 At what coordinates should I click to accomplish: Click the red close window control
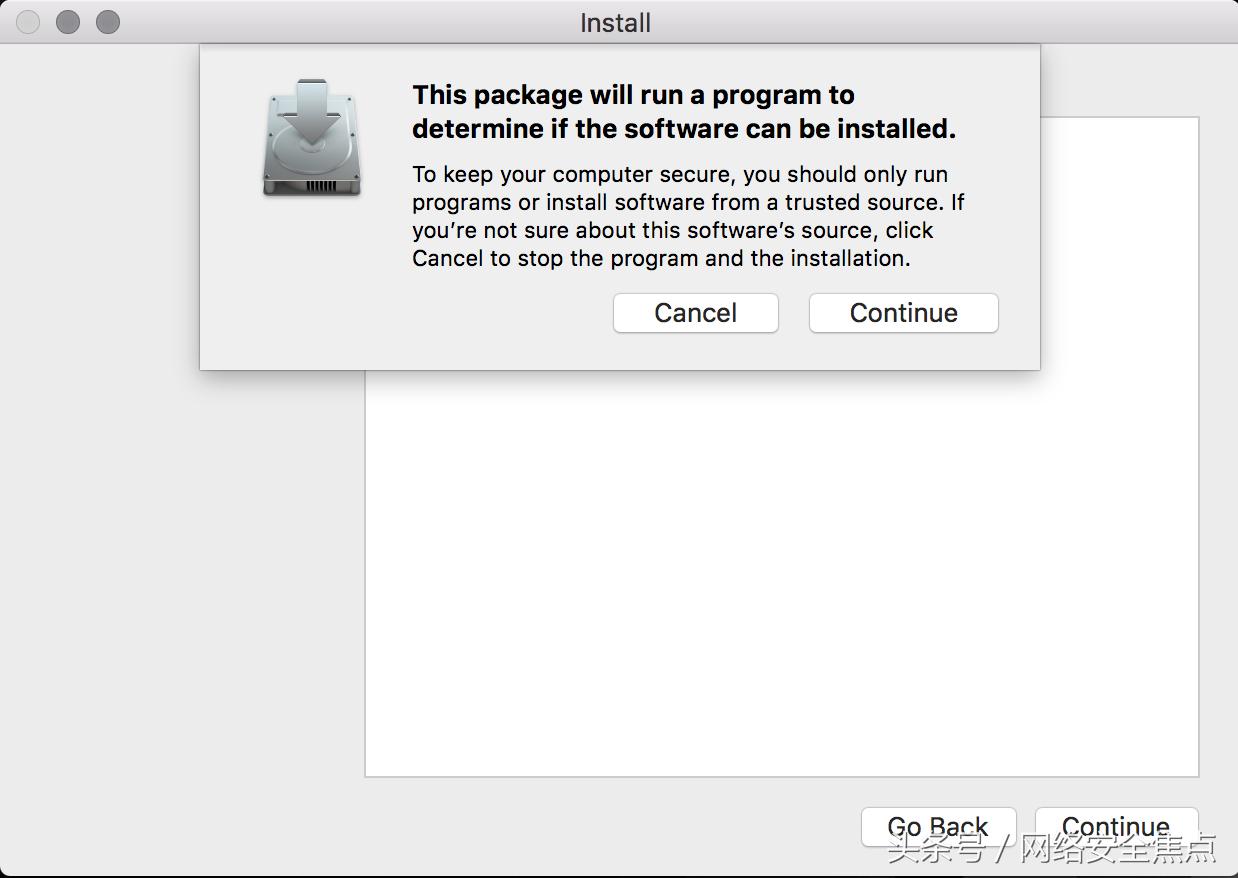[28, 21]
